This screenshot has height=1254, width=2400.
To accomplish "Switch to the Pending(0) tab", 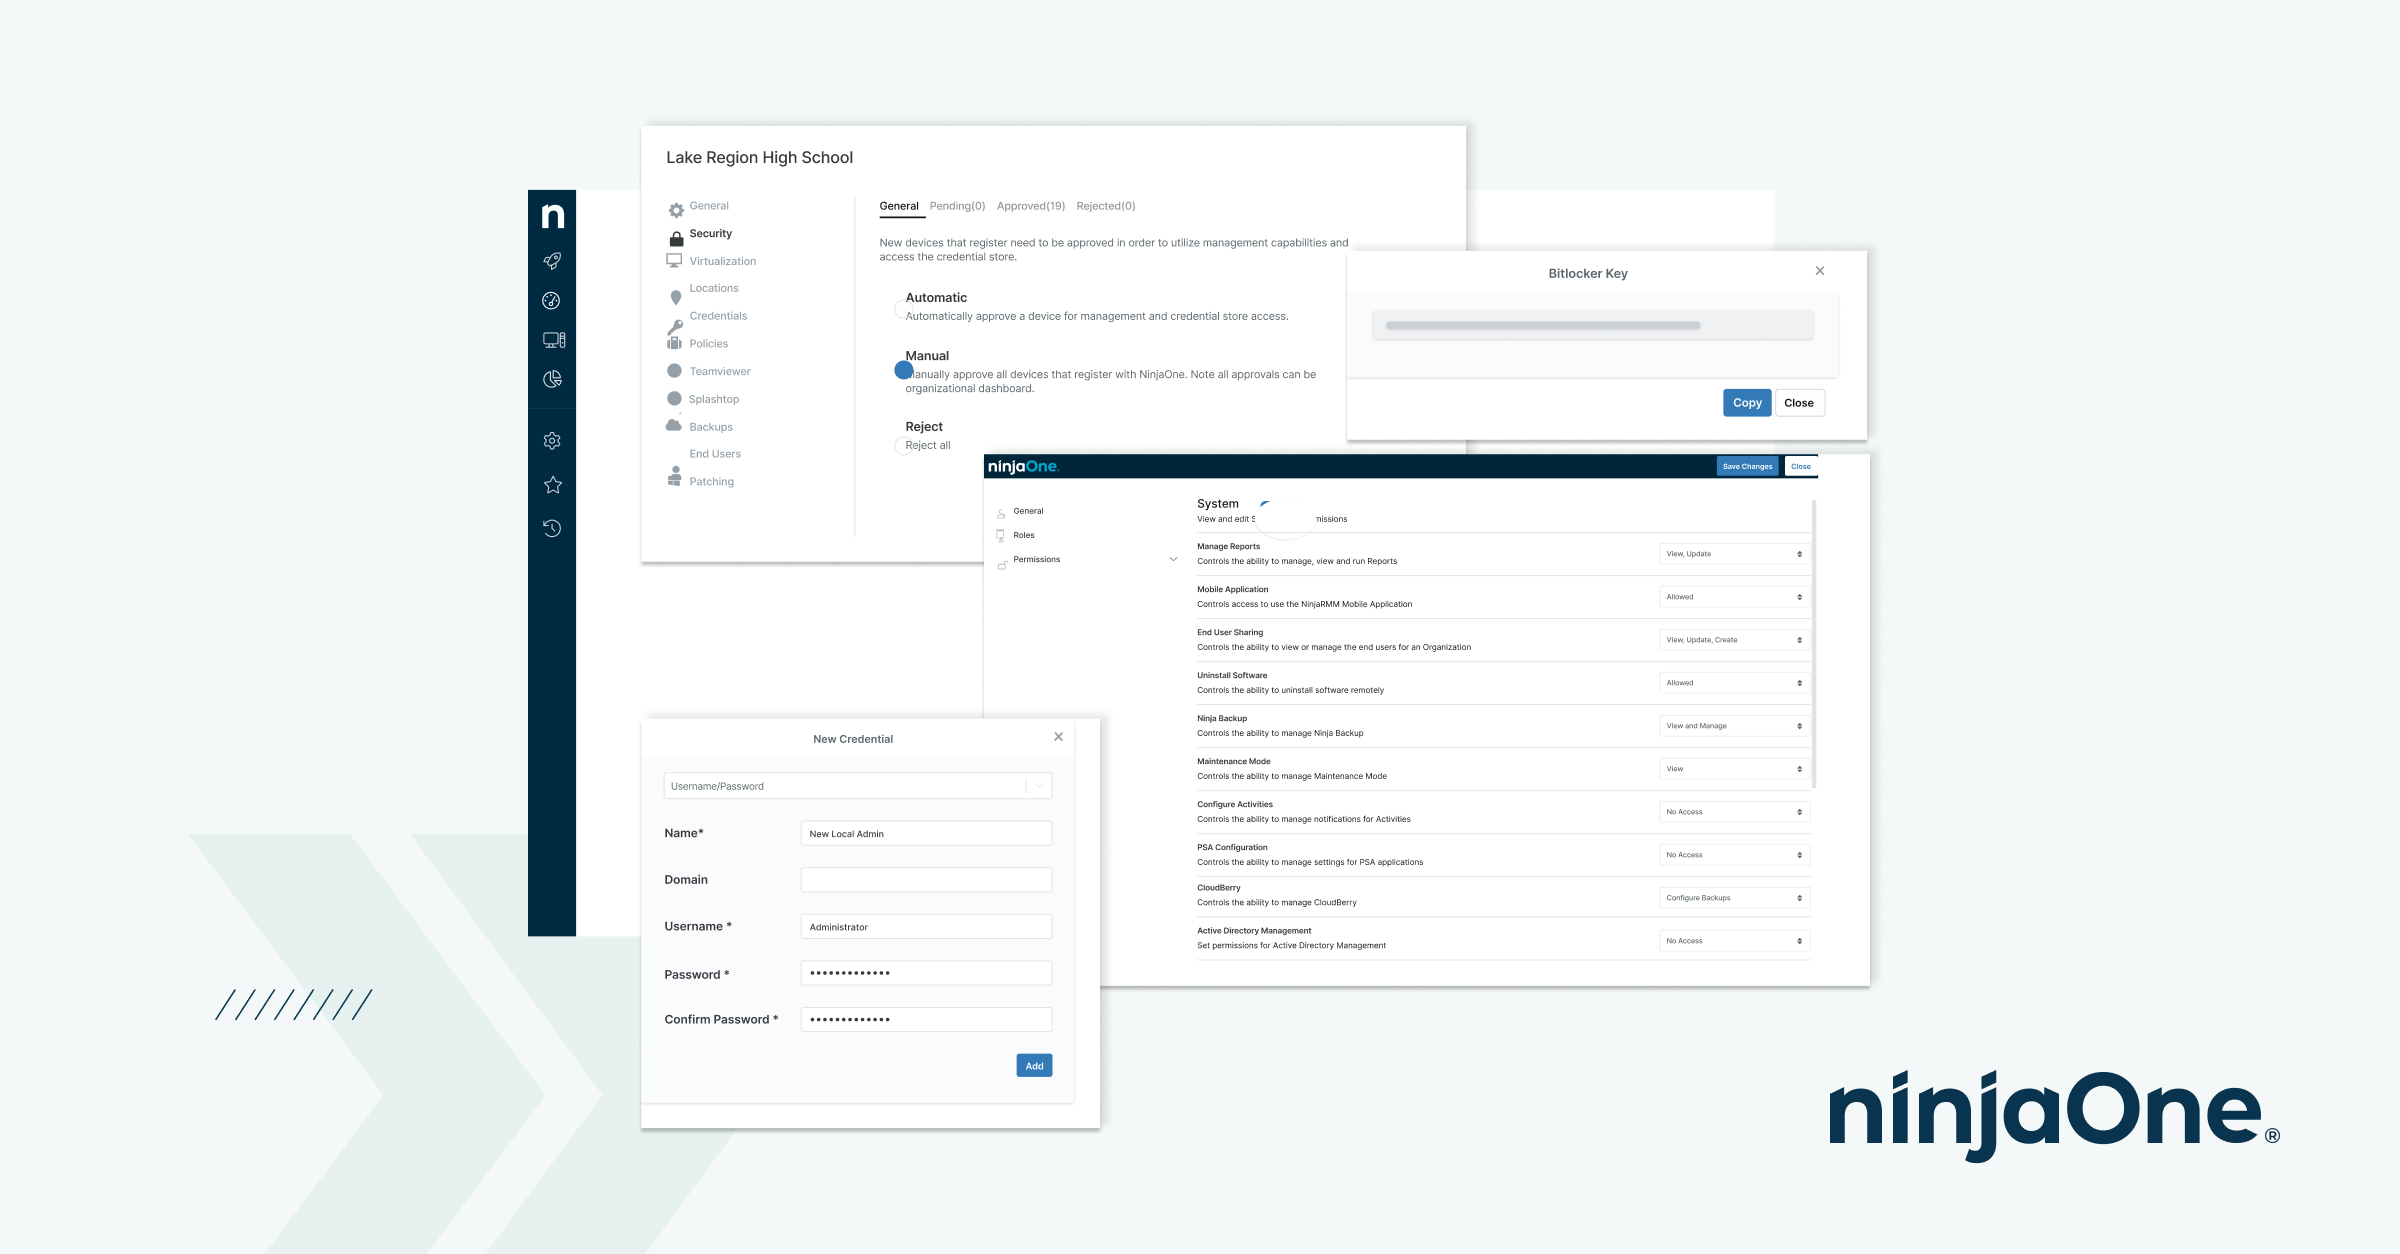I will pyautogui.click(x=957, y=206).
